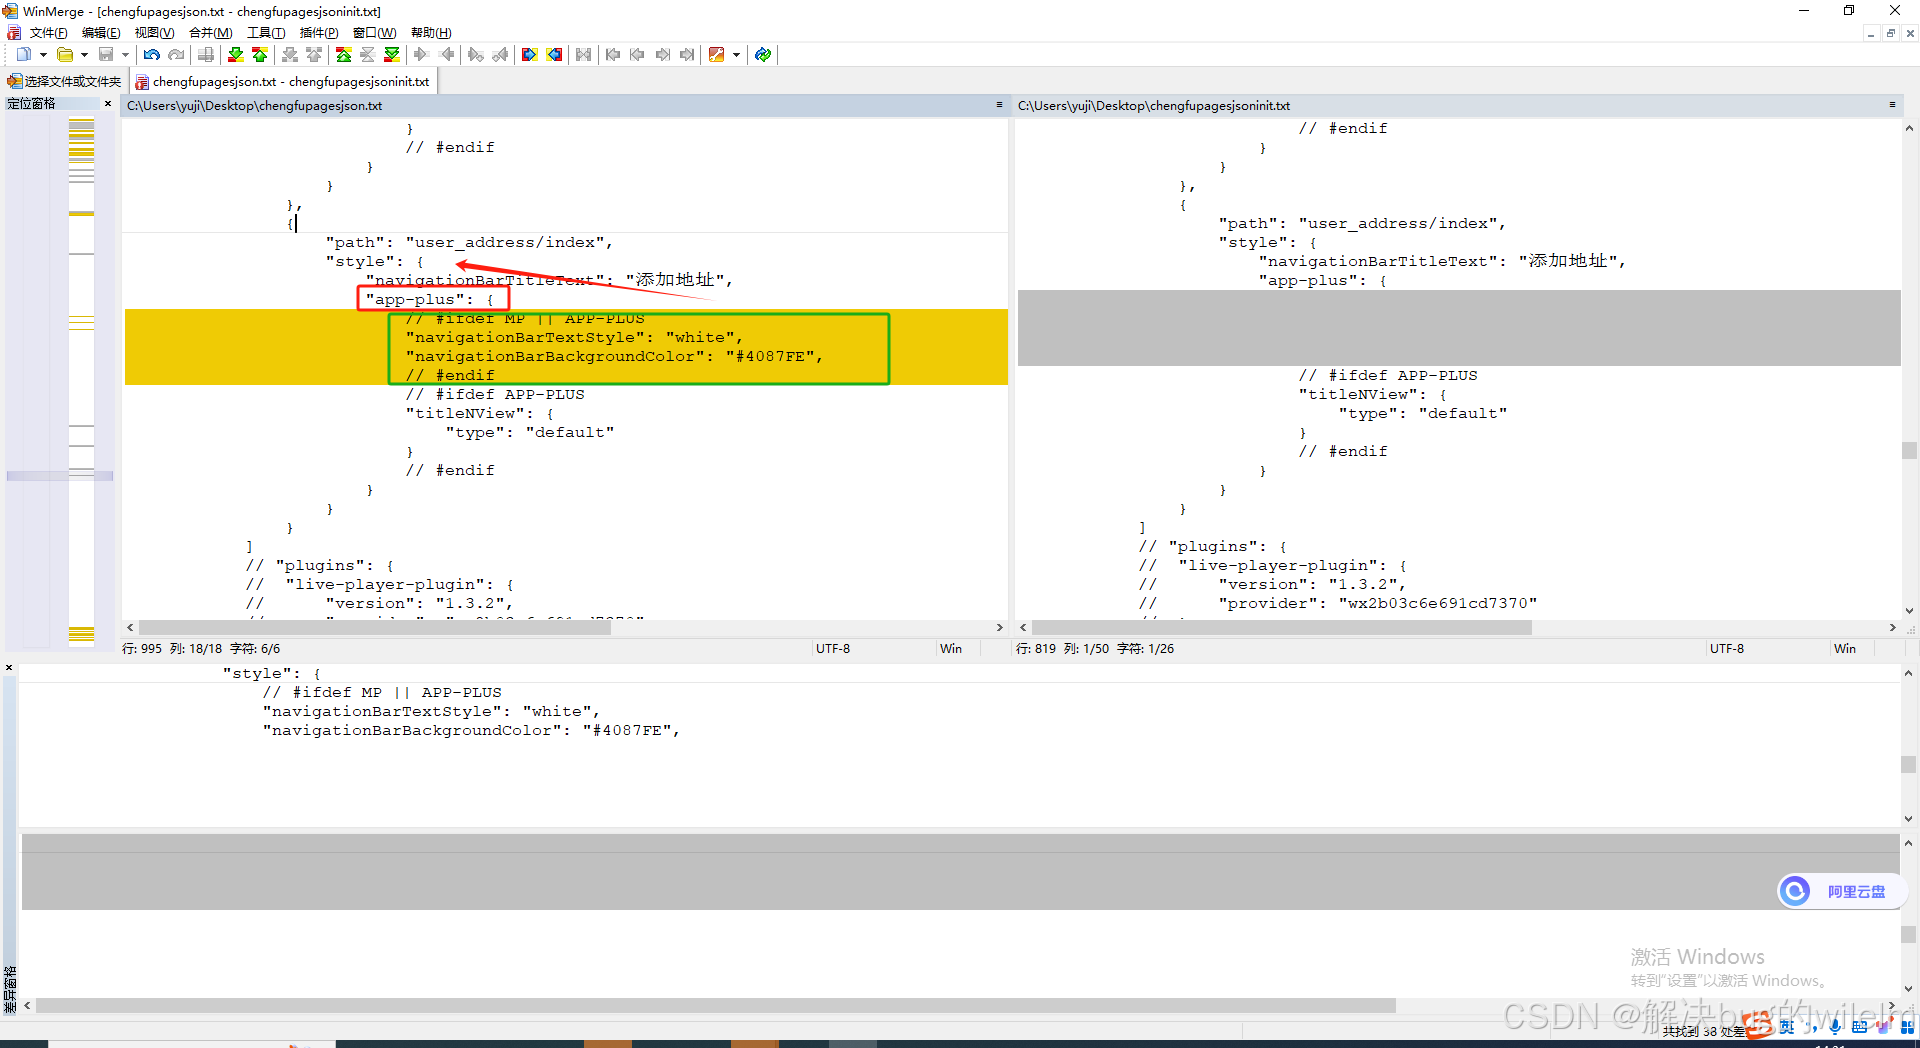Image resolution: width=1920 pixels, height=1048 pixels.
Task: Refresh the comparison
Action: coord(763,55)
